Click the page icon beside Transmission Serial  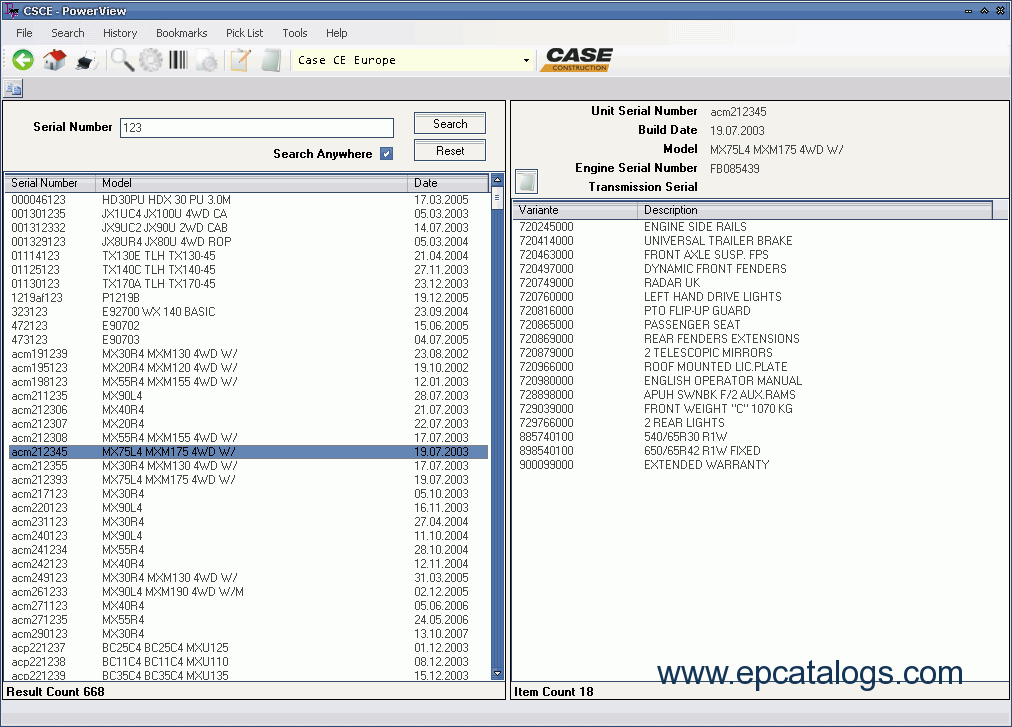(x=527, y=181)
